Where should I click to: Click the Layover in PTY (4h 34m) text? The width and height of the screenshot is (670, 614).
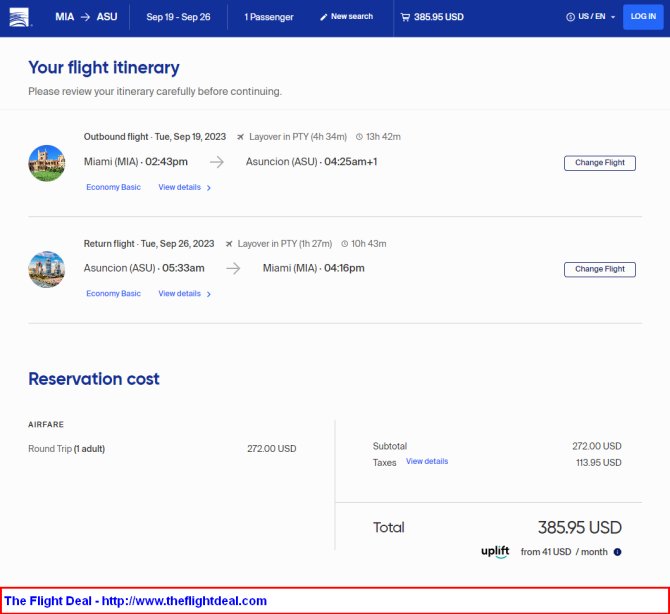[x=298, y=137]
